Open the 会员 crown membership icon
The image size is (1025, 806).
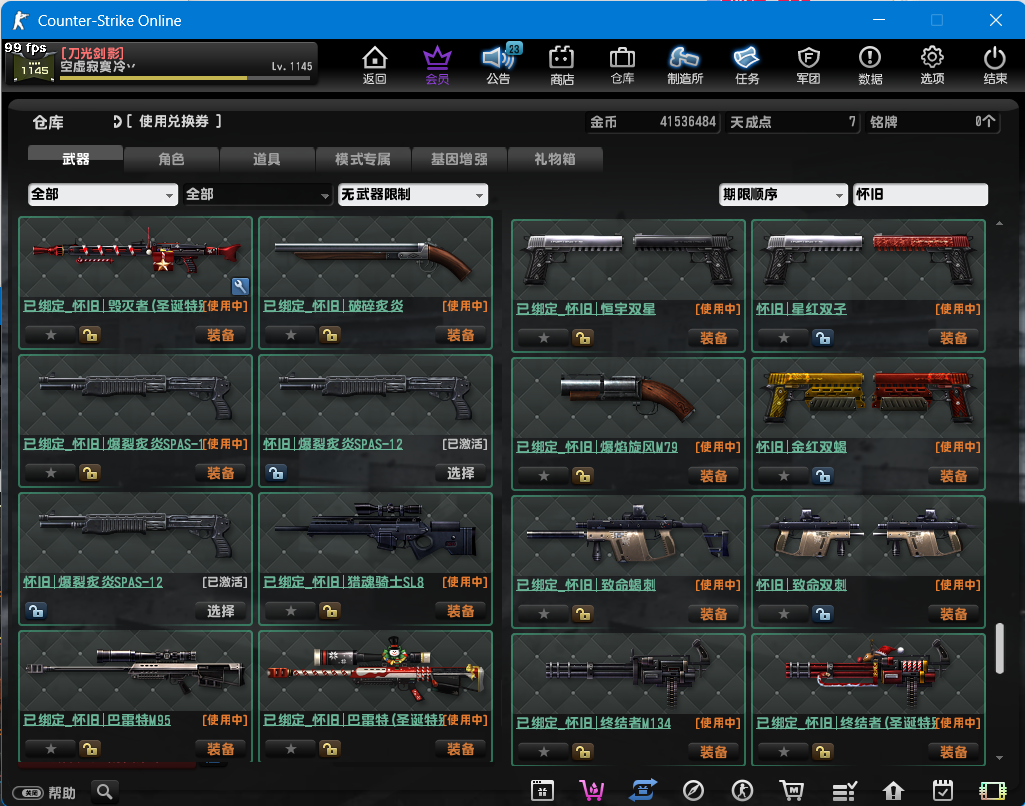point(437,65)
